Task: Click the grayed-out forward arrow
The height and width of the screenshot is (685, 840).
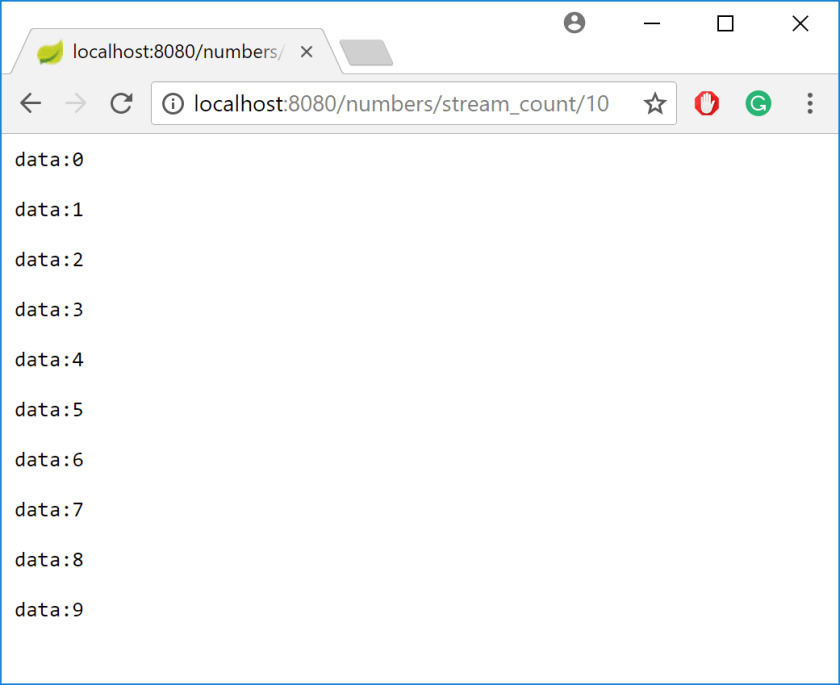Action: pos(76,103)
